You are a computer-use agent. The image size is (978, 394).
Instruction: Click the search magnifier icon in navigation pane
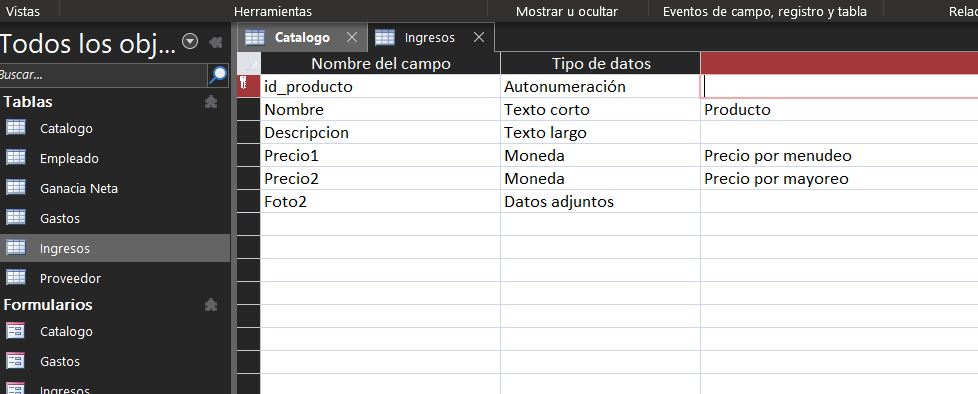218,75
